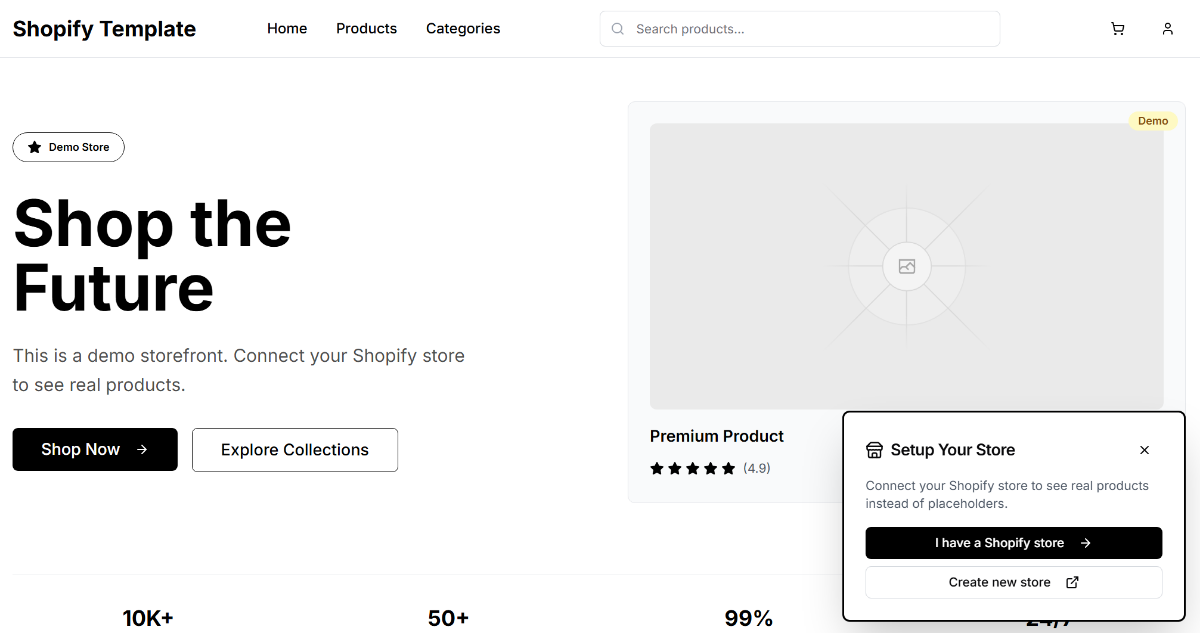Open the Home navigation item

tap(287, 28)
